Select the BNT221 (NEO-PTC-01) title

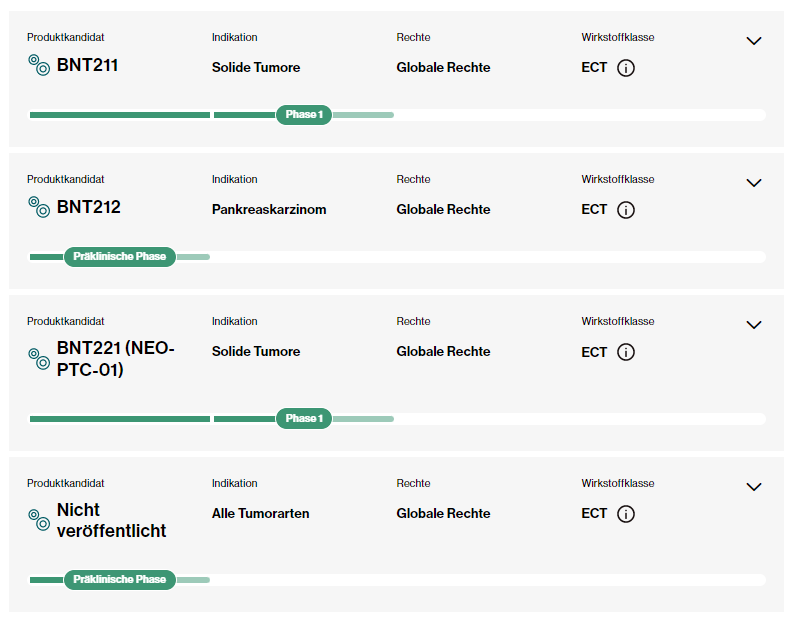115,359
